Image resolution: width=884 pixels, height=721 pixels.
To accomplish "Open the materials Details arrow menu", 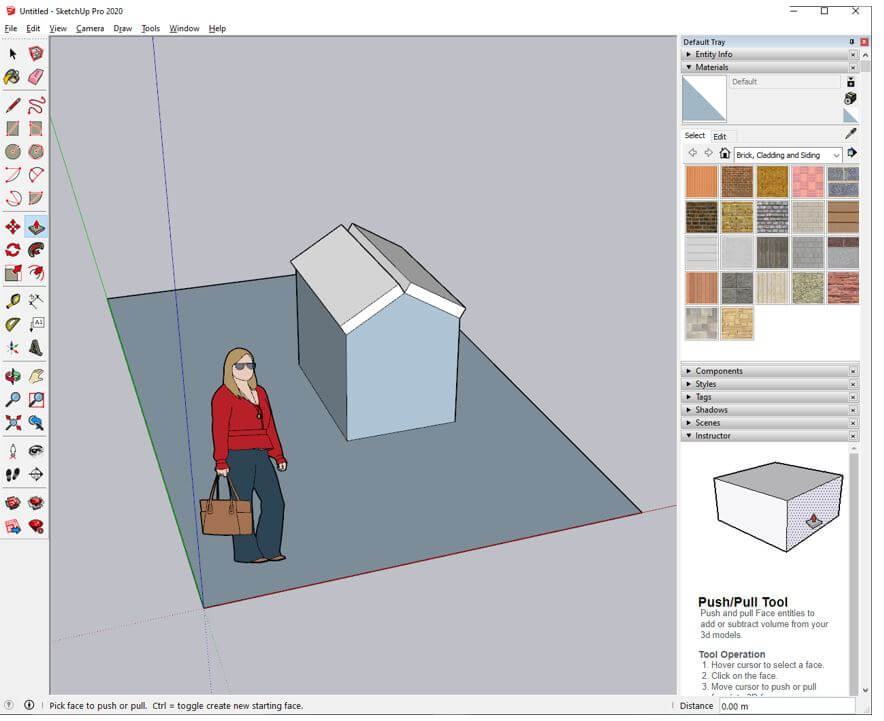I will tap(852, 153).
